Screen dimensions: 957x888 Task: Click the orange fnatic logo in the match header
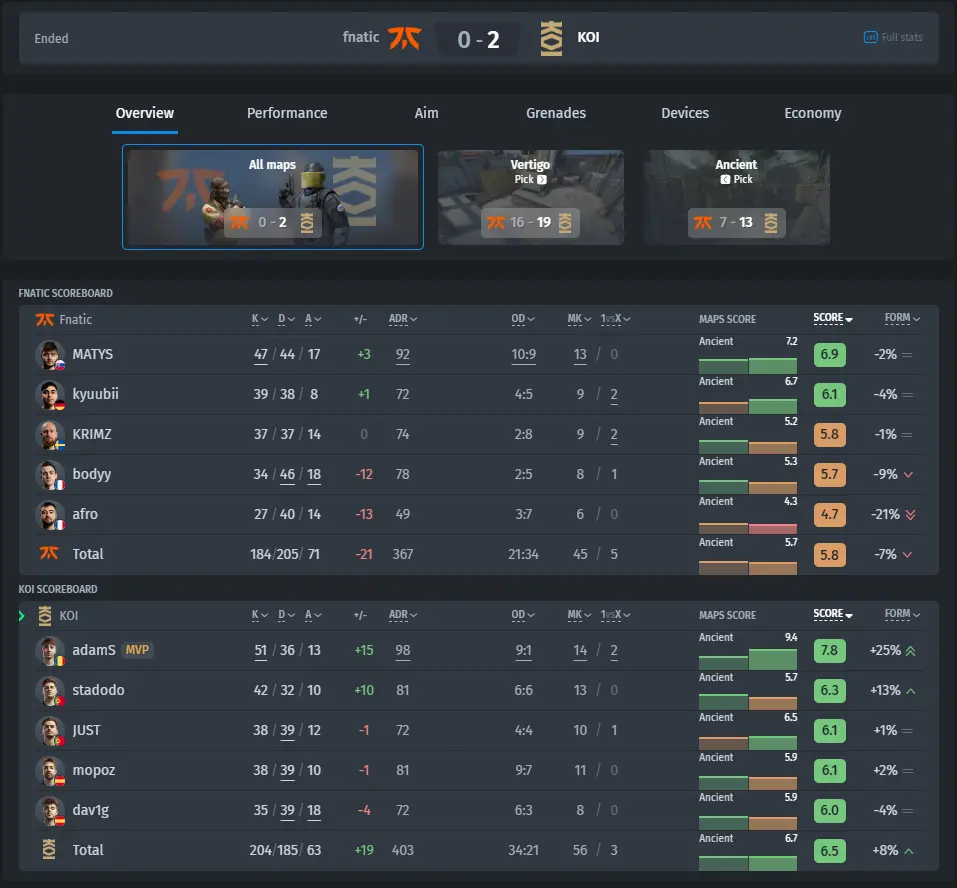pyautogui.click(x=405, y=38)
